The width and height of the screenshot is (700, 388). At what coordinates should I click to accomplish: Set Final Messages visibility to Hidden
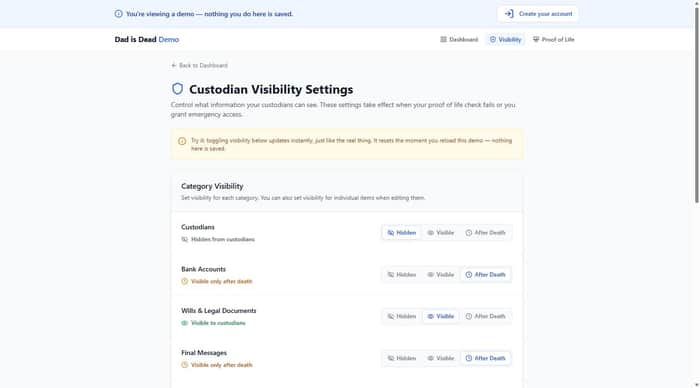(x=402, y=358)
